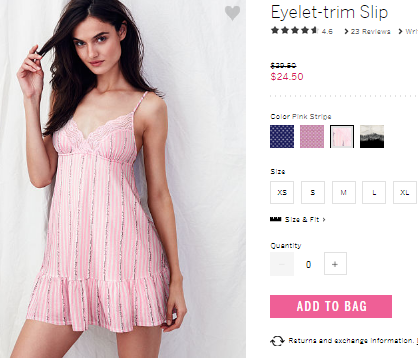Click the returns and exchange arrows icon
The height and width of the screenshot is (360, 418).
point(277,341)
